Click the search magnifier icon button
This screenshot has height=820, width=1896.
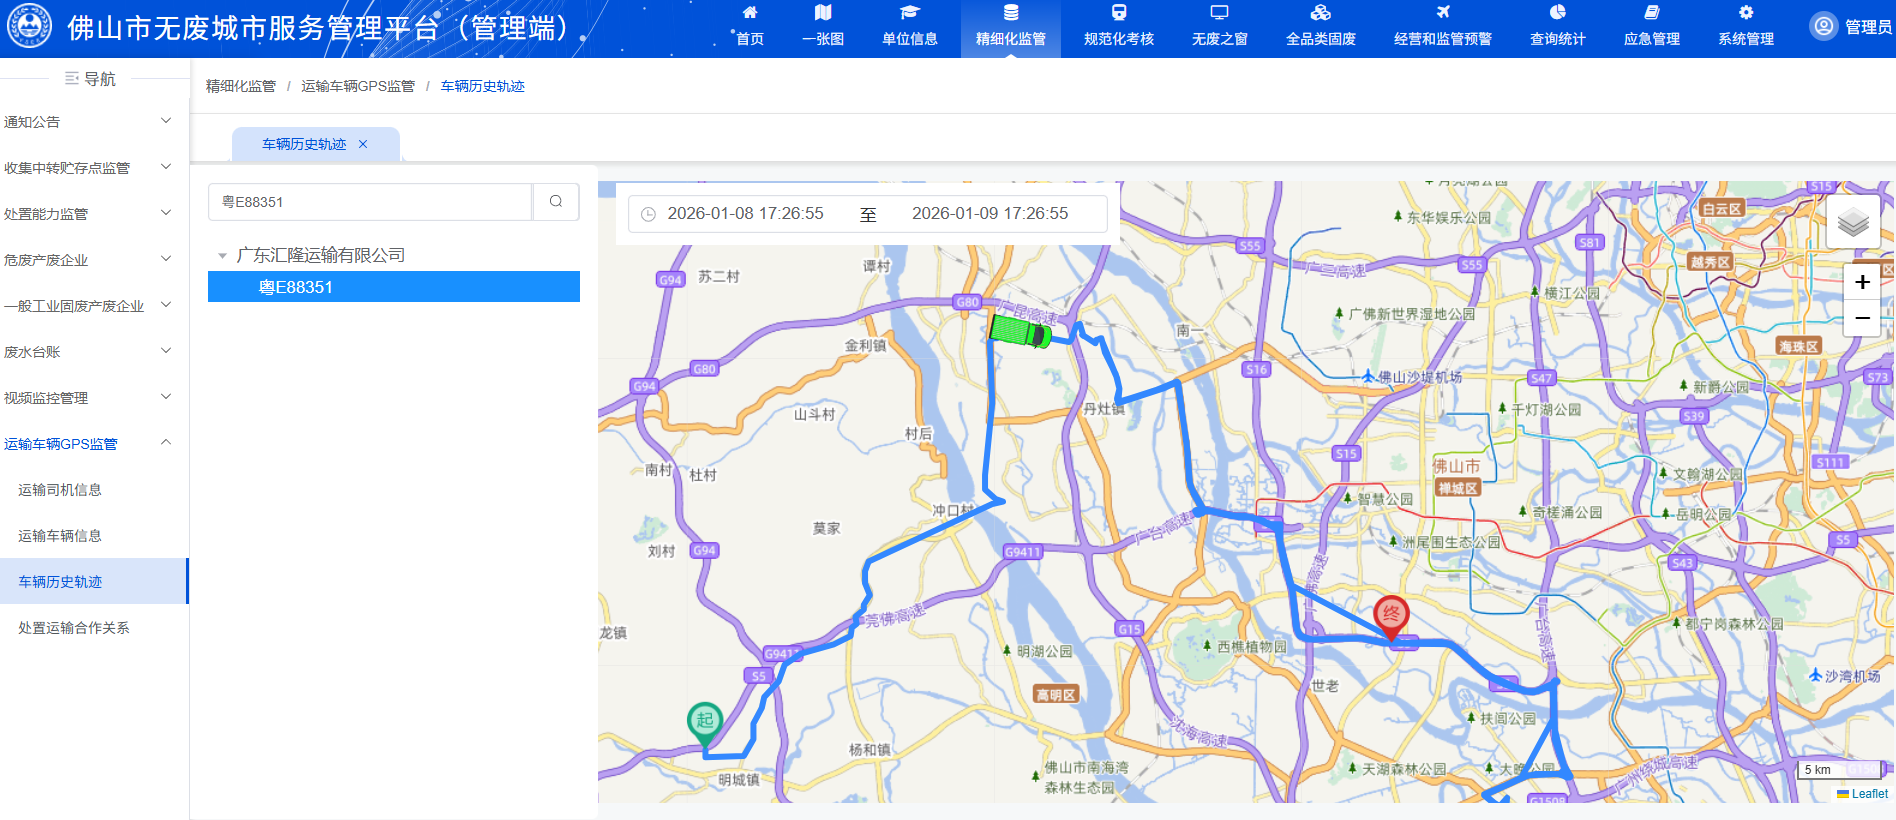tap(556, 202)
